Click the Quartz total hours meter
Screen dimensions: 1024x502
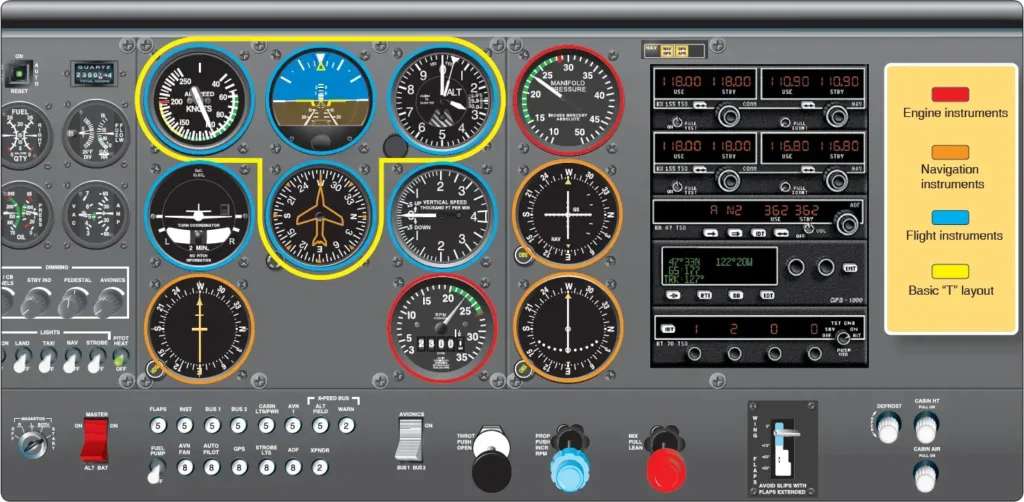click(x=94, y=73)
